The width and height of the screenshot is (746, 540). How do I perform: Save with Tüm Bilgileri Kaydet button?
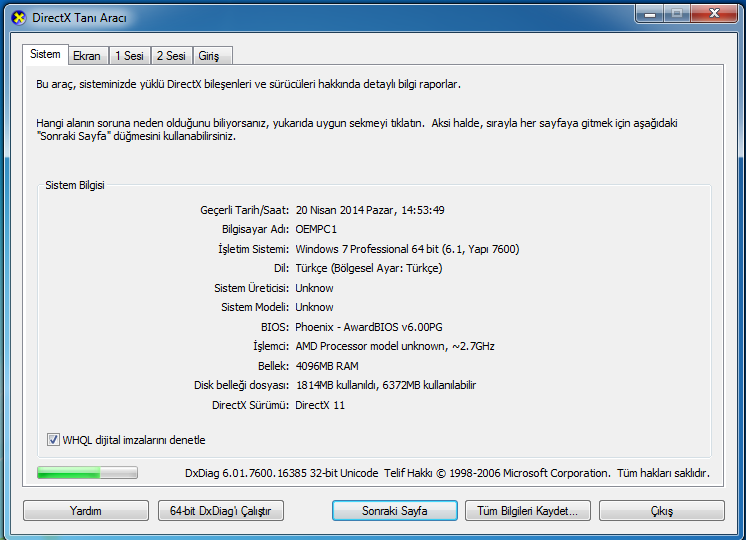pyautogui.click(x=528, y=511)
